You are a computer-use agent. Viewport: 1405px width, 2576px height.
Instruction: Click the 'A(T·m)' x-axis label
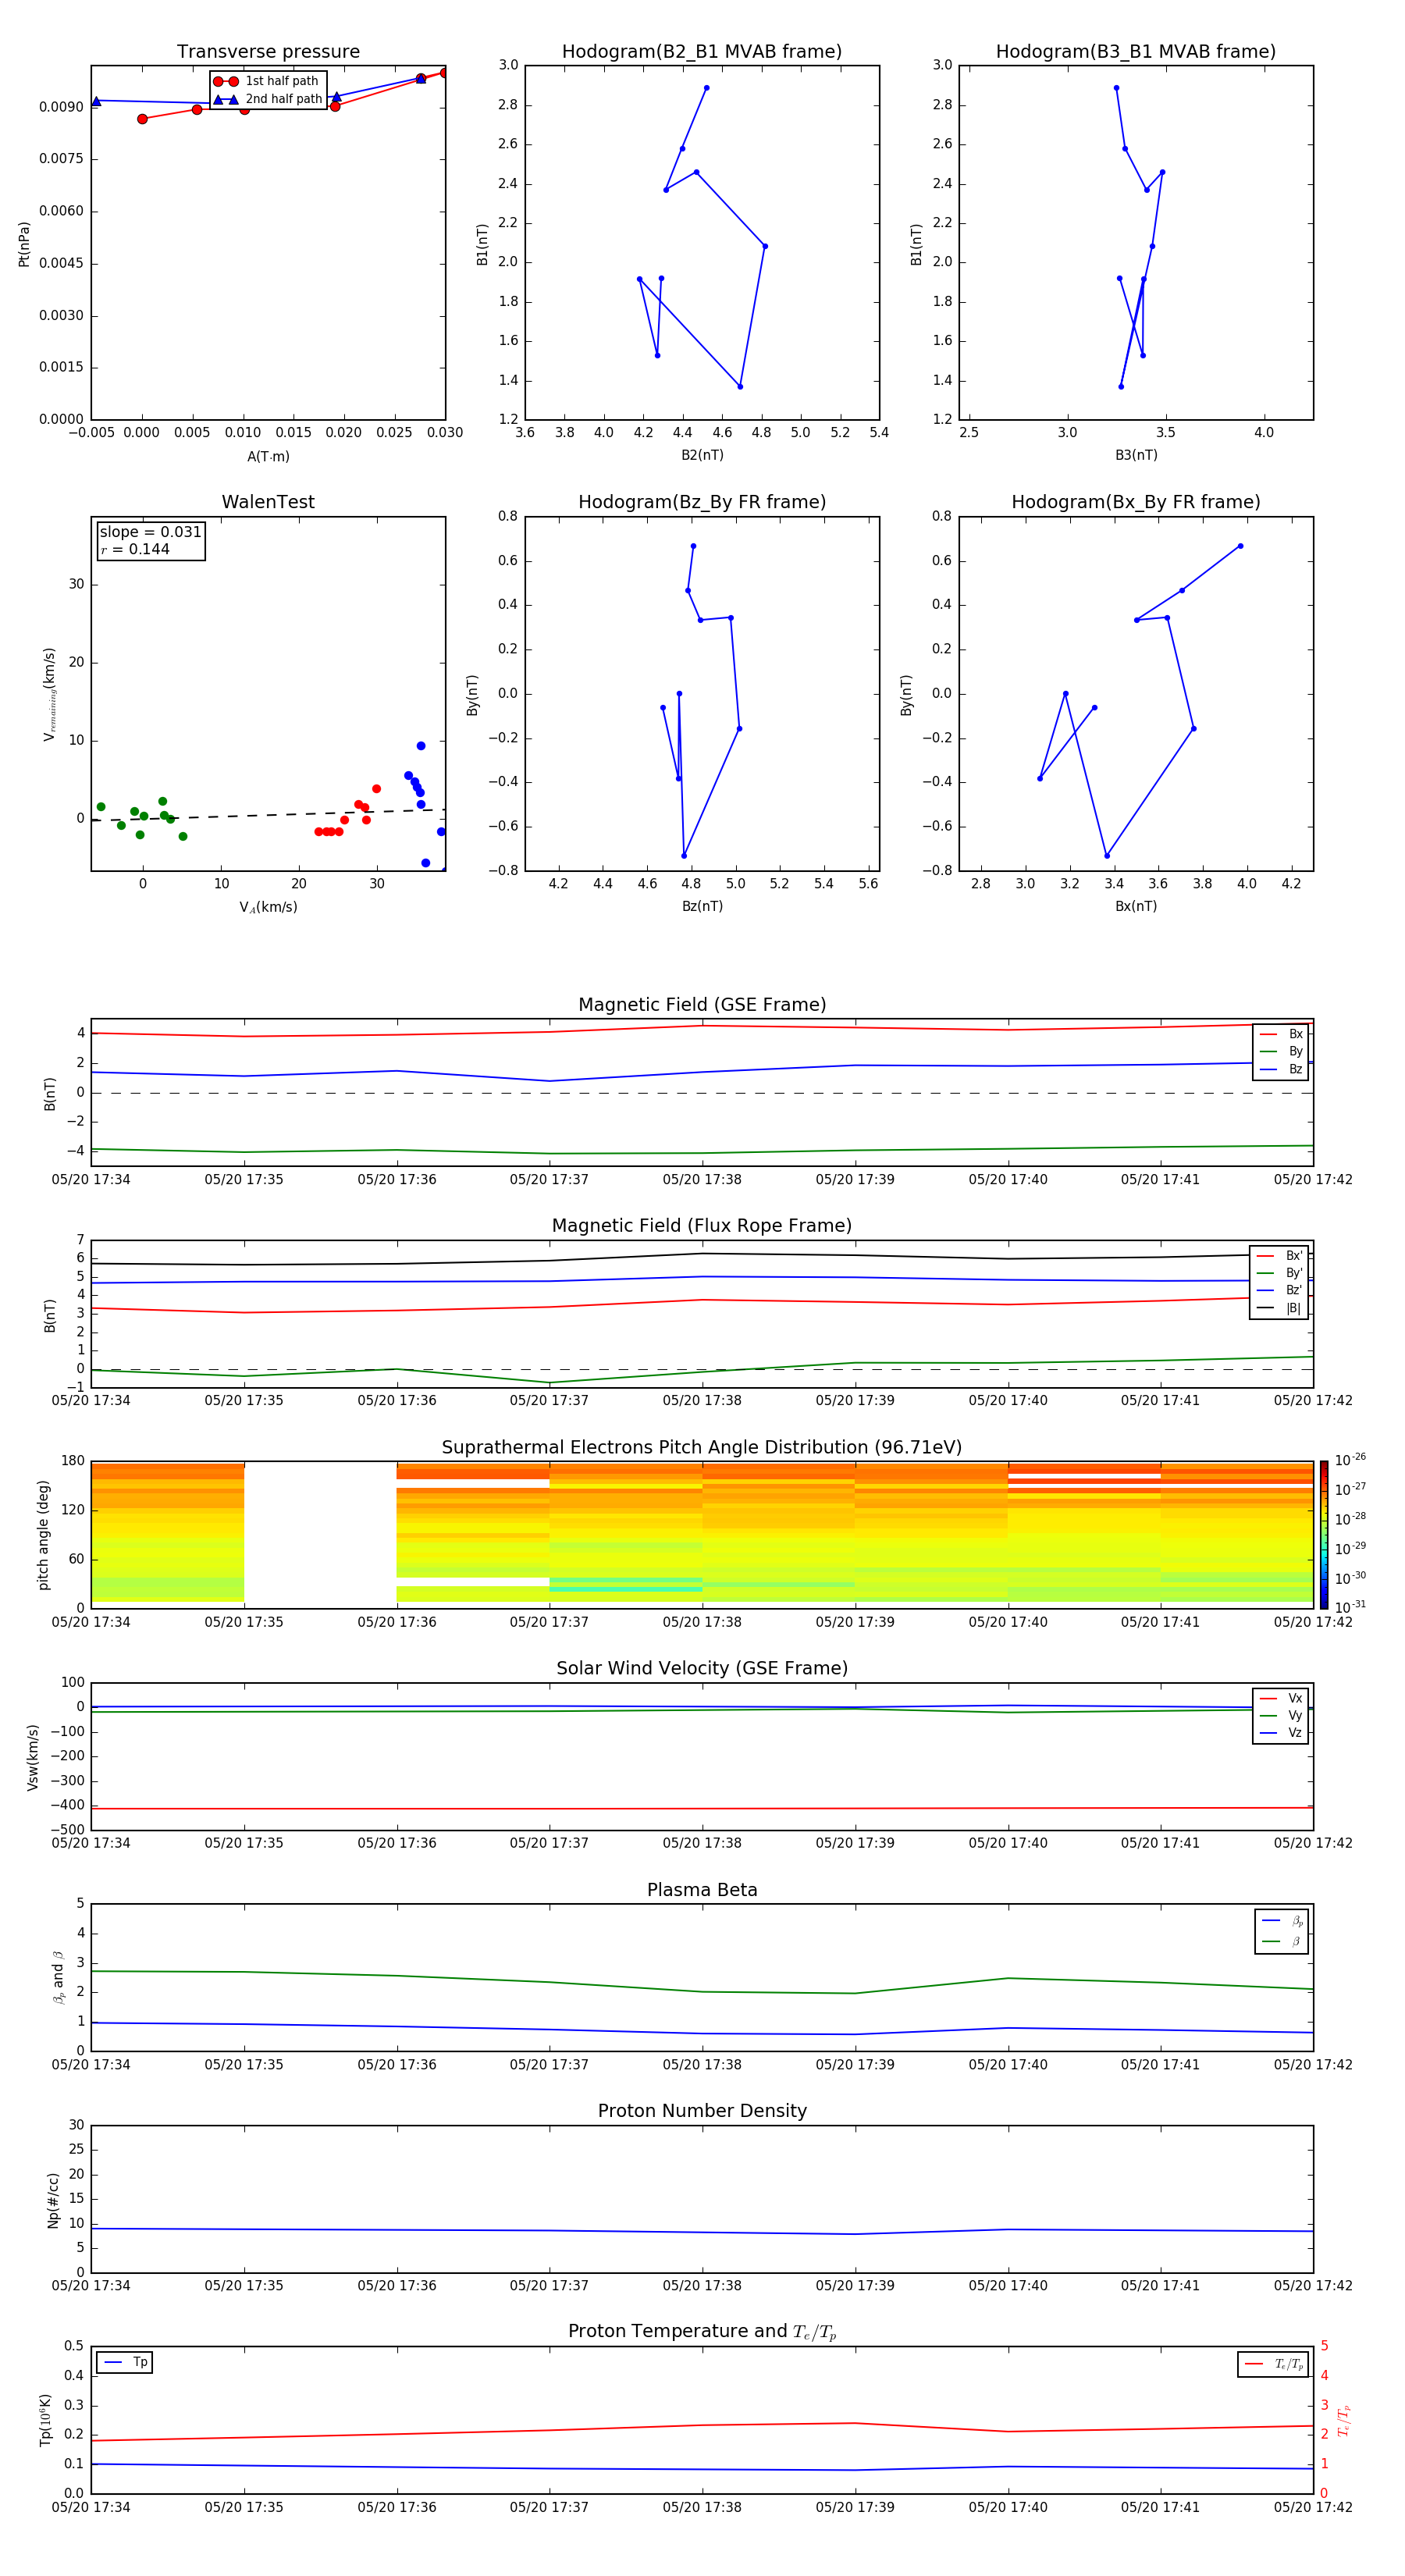268,457
